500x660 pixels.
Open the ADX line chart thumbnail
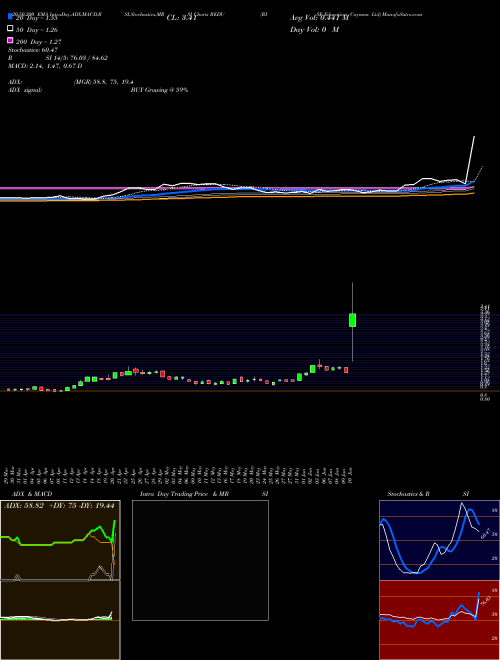(x=60, y=540)
